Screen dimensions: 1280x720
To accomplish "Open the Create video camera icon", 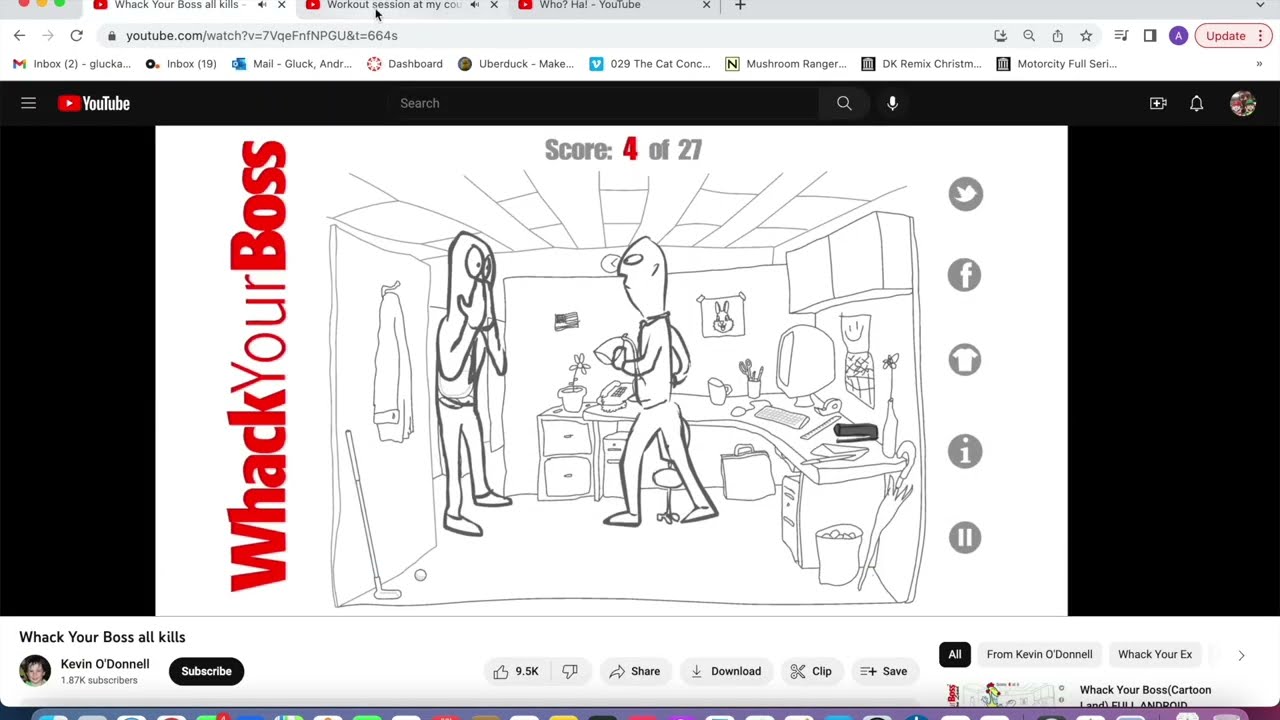I will click(1158, 103).
